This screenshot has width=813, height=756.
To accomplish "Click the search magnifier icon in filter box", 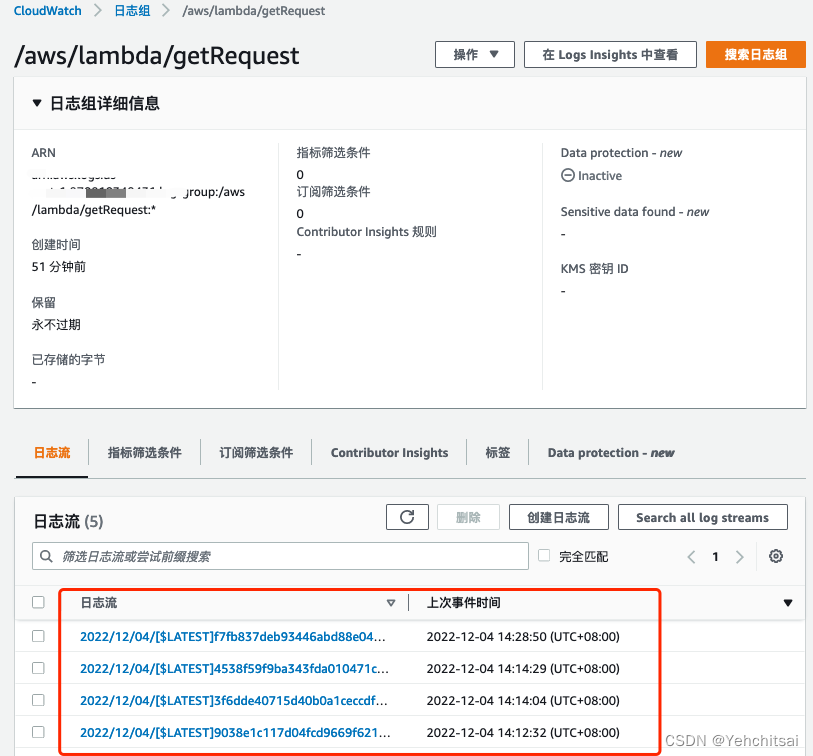I will [x=46, y=556].
